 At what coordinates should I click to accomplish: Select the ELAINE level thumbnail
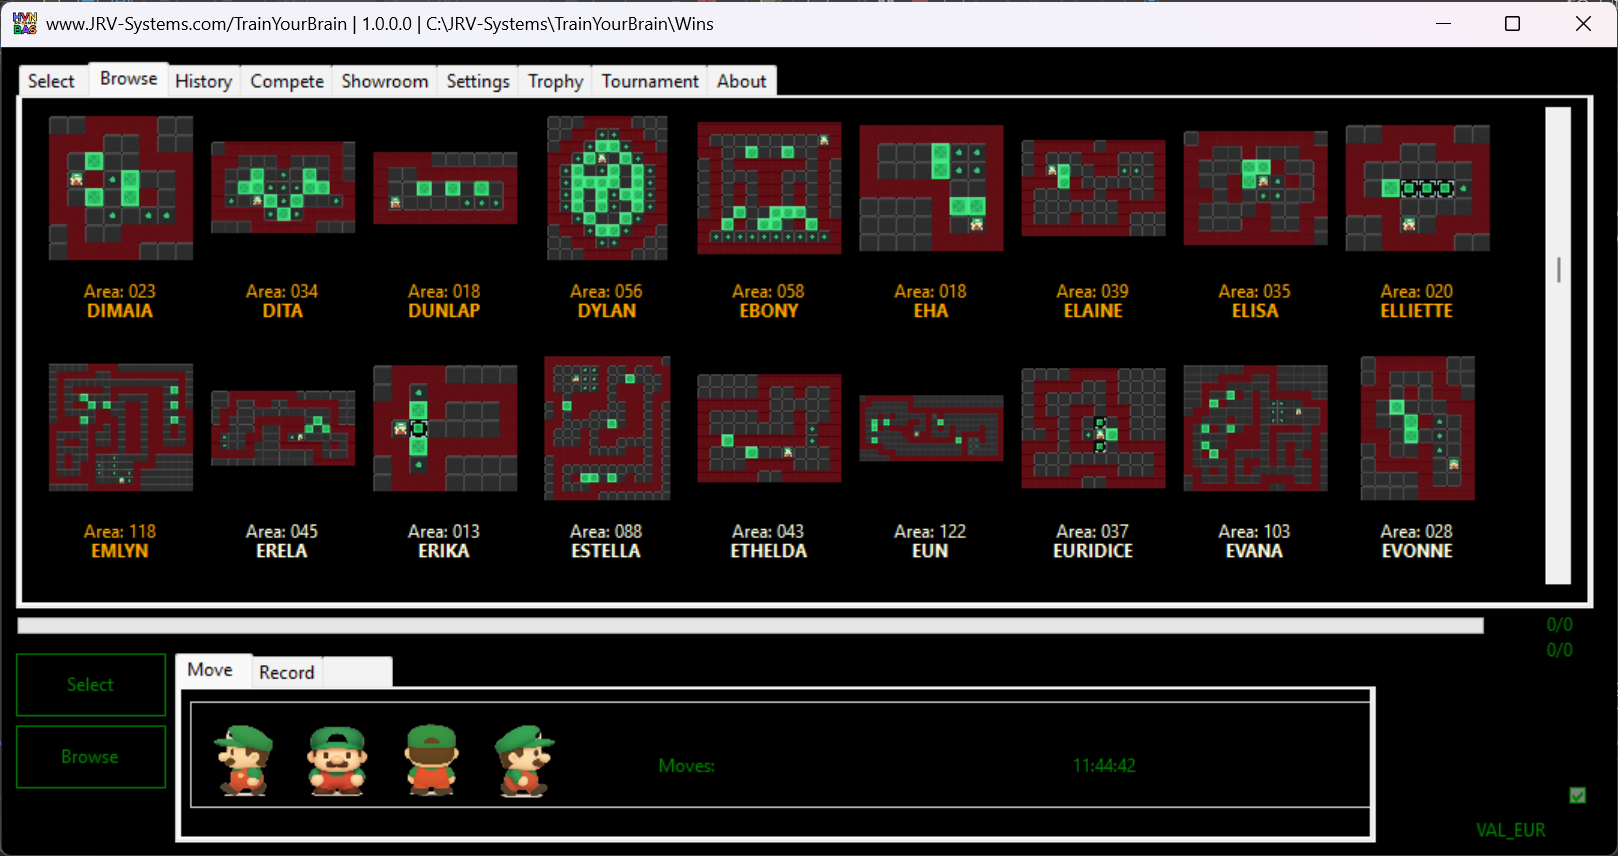point(1093,188)
